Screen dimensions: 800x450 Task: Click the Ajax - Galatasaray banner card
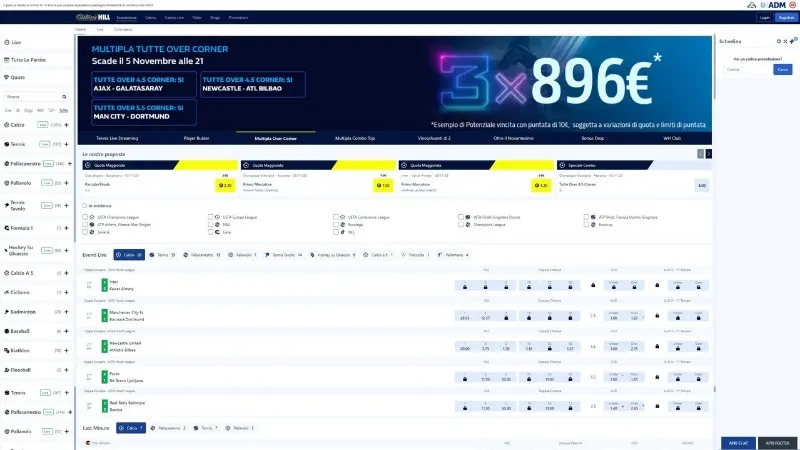point(144,84)
